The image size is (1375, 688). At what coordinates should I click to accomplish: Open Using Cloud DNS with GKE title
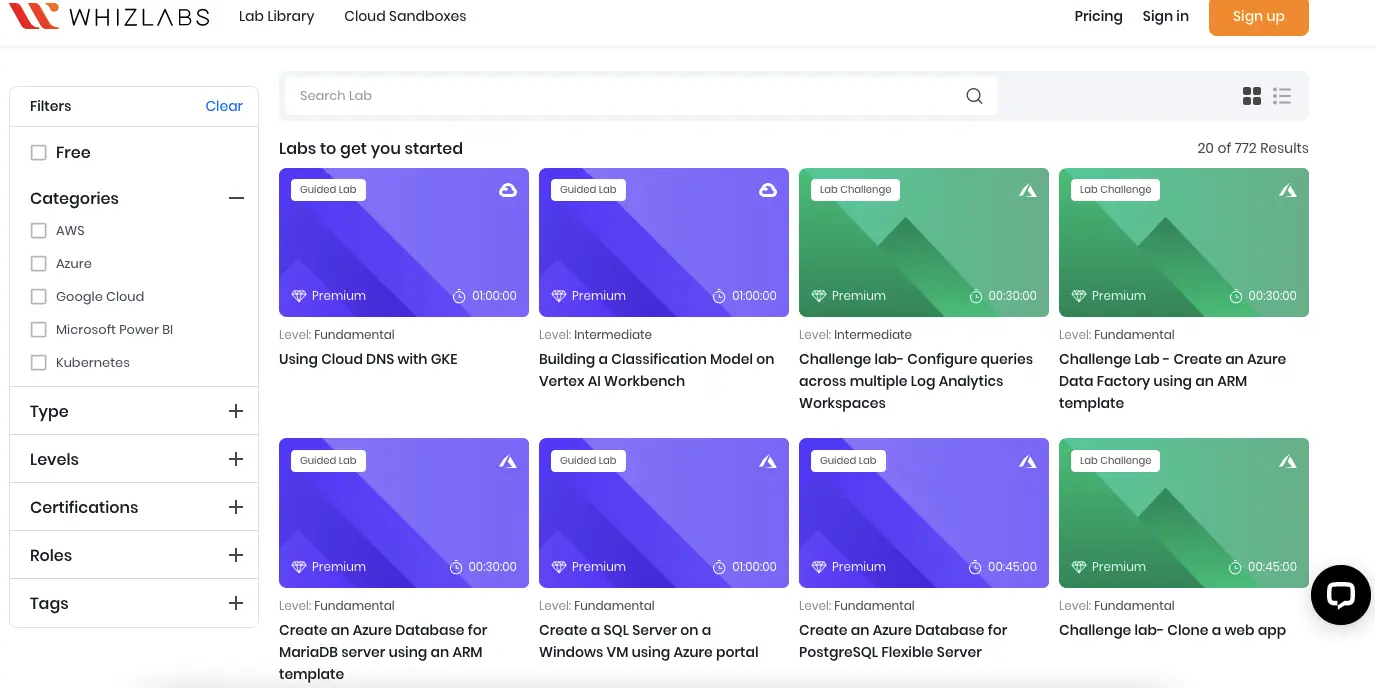pyautogui.click(x=368, y=359)
